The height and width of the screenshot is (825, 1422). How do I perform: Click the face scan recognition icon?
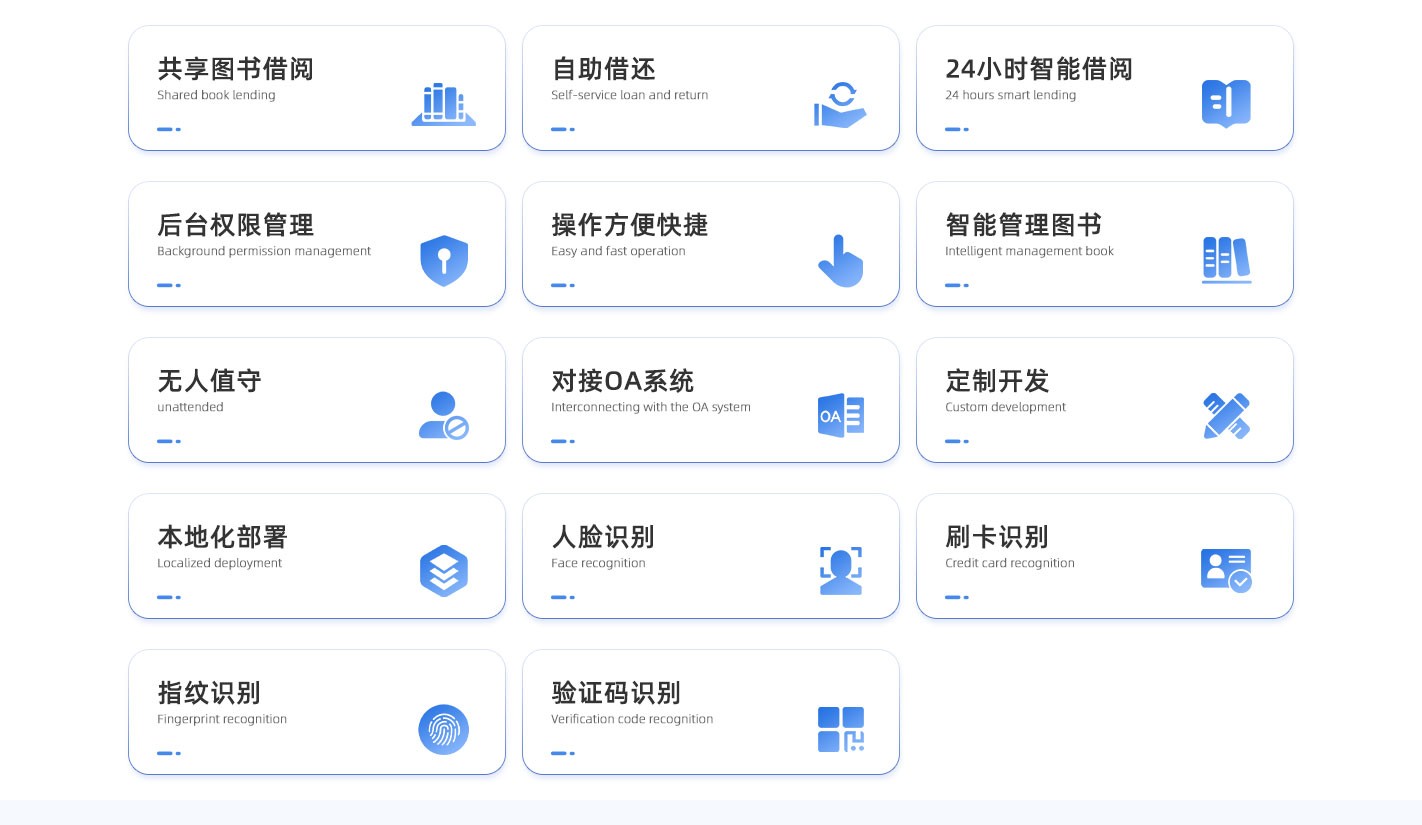(840, 571)
